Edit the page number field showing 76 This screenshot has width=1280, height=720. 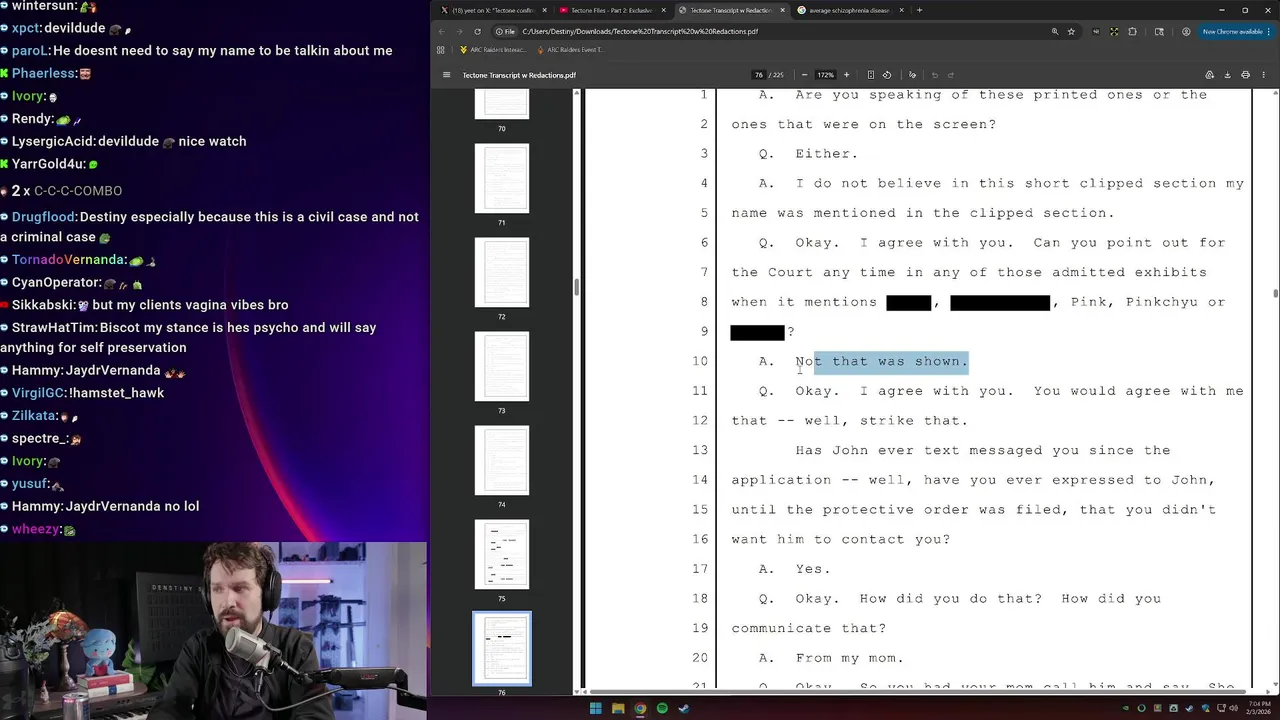759,75
